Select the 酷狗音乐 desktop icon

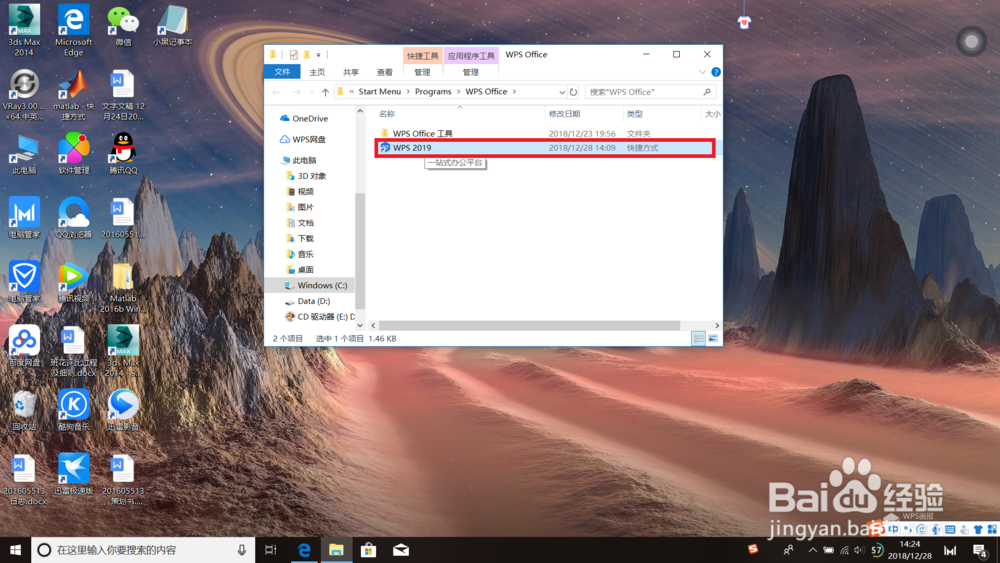(73, 410)
